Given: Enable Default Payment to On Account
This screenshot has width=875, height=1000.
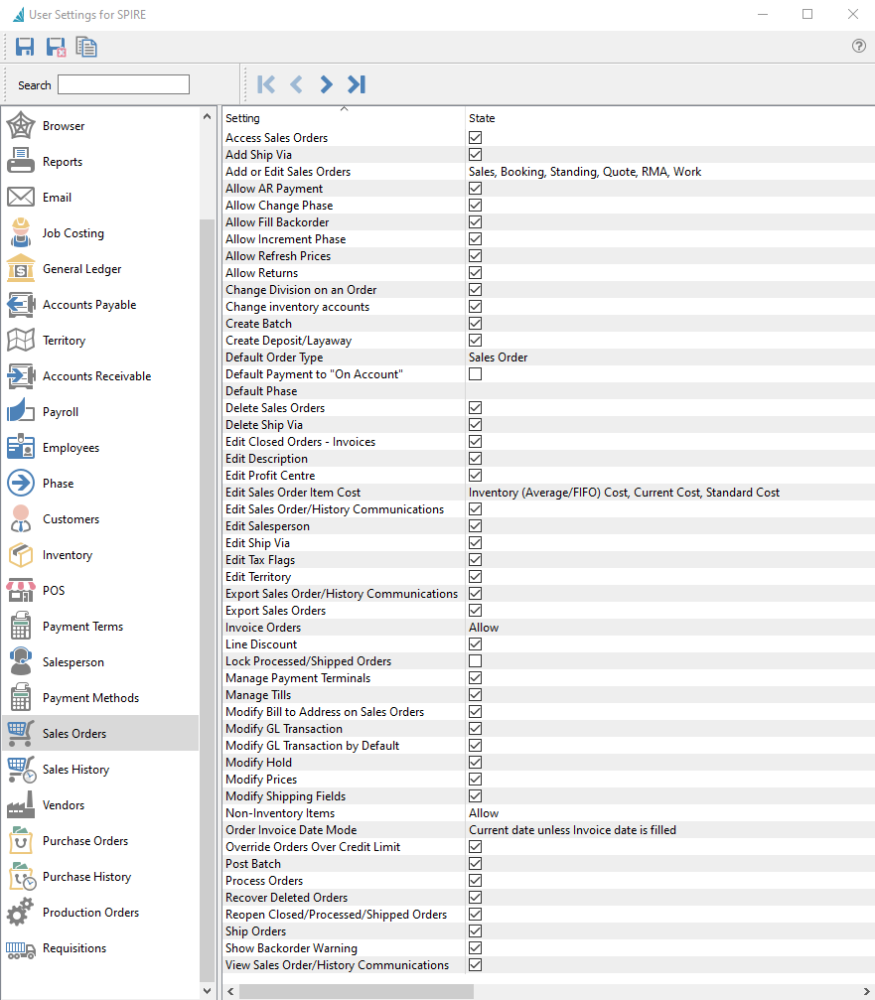Looking at the screenshot, I should click(x=475, y=374).
